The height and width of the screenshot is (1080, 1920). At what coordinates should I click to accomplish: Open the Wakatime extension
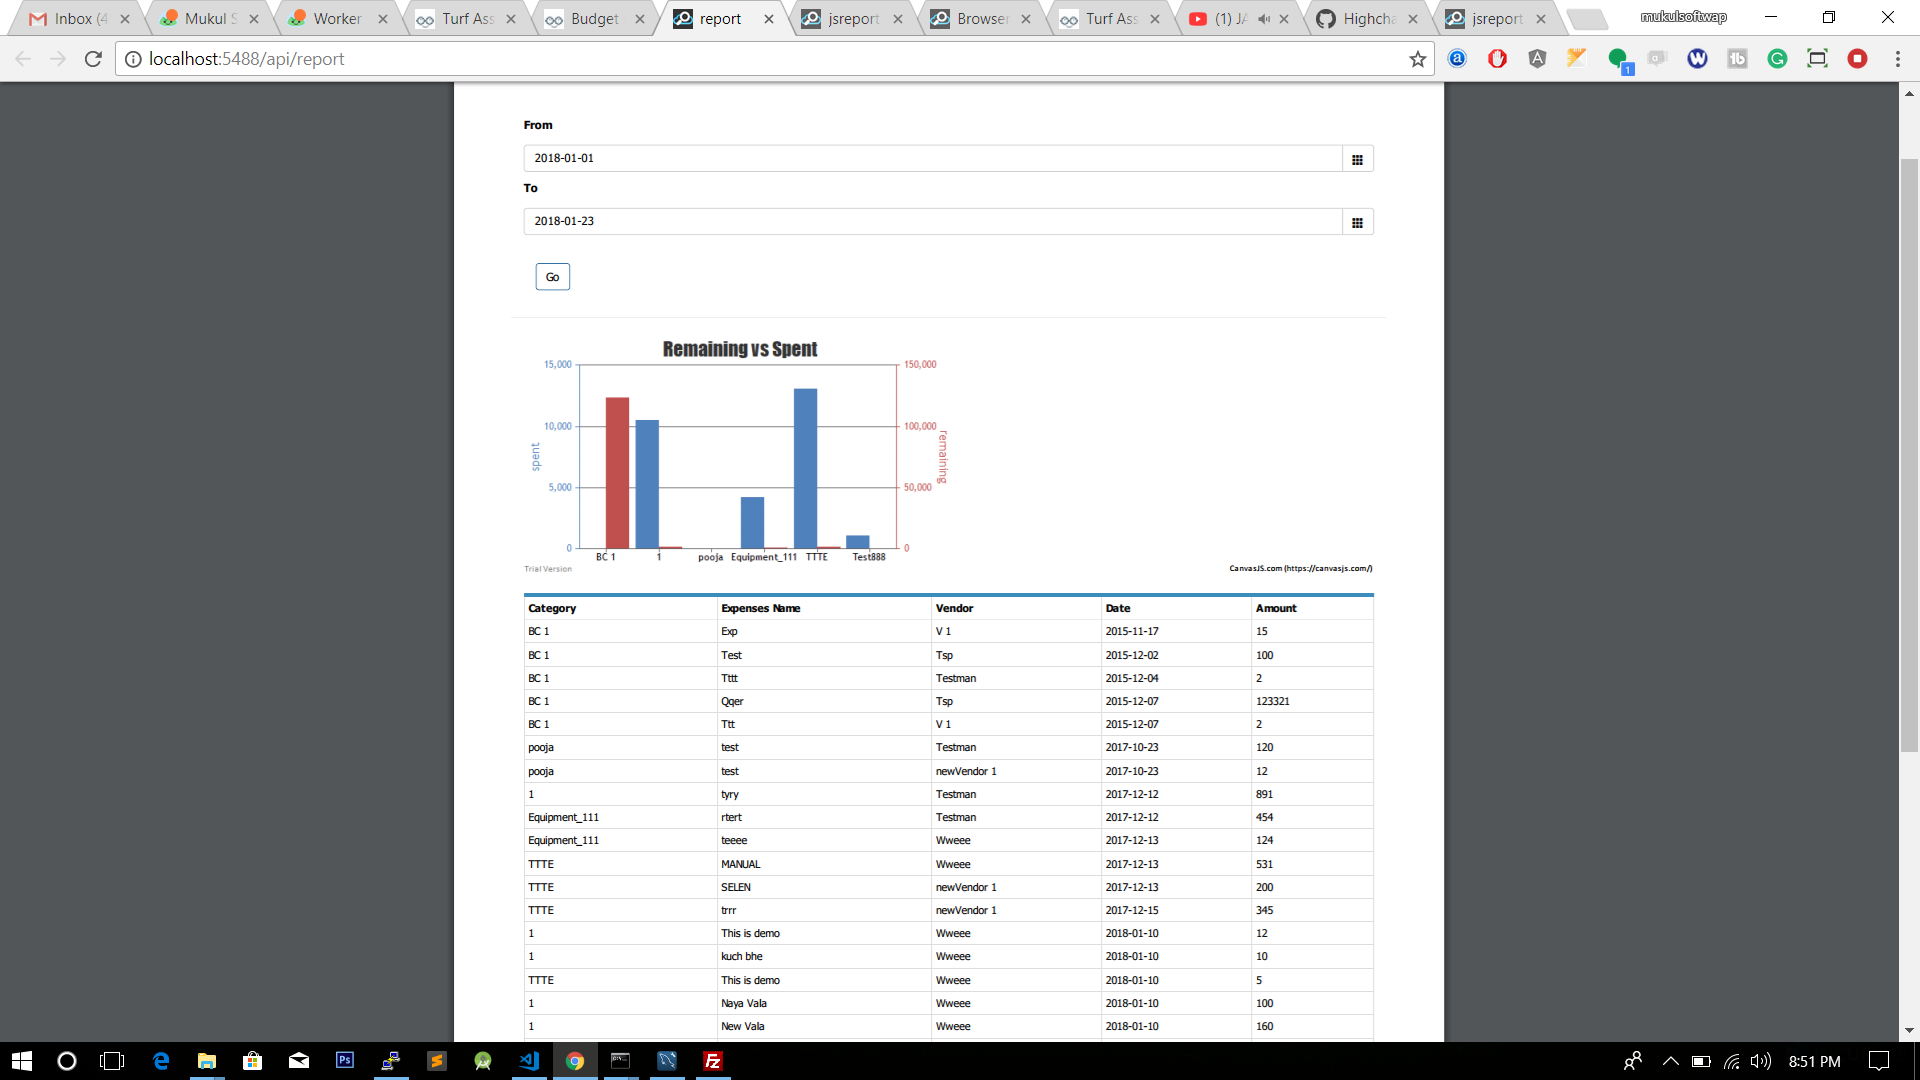1697,59
